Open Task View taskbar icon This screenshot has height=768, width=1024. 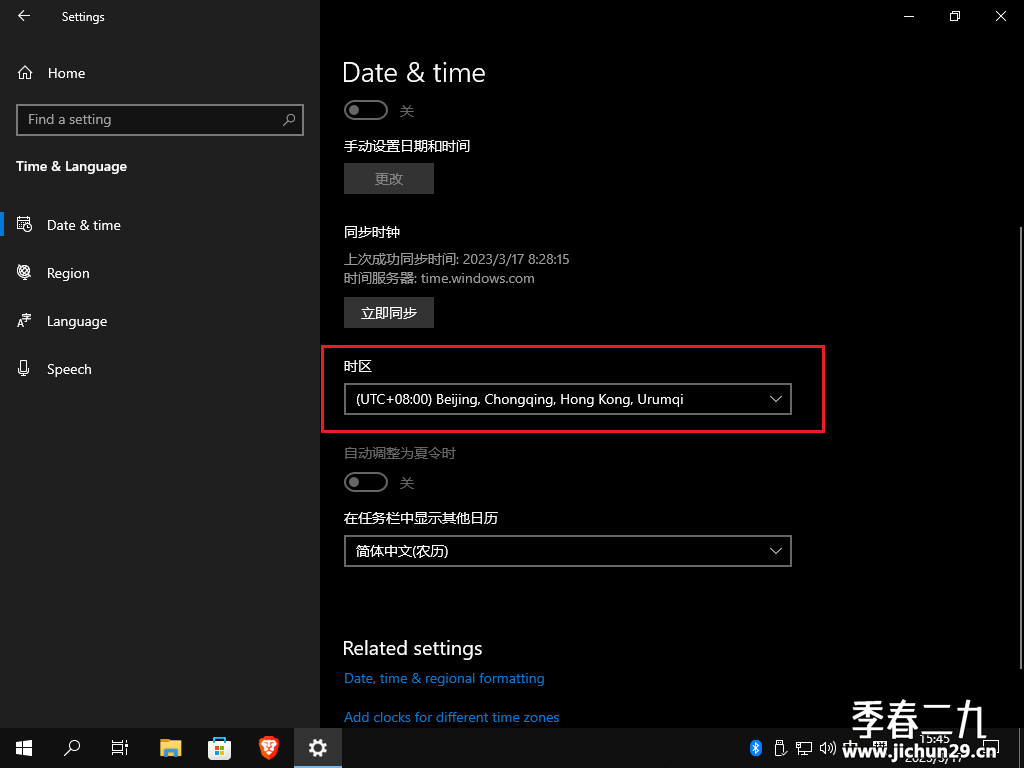(120, 748)
